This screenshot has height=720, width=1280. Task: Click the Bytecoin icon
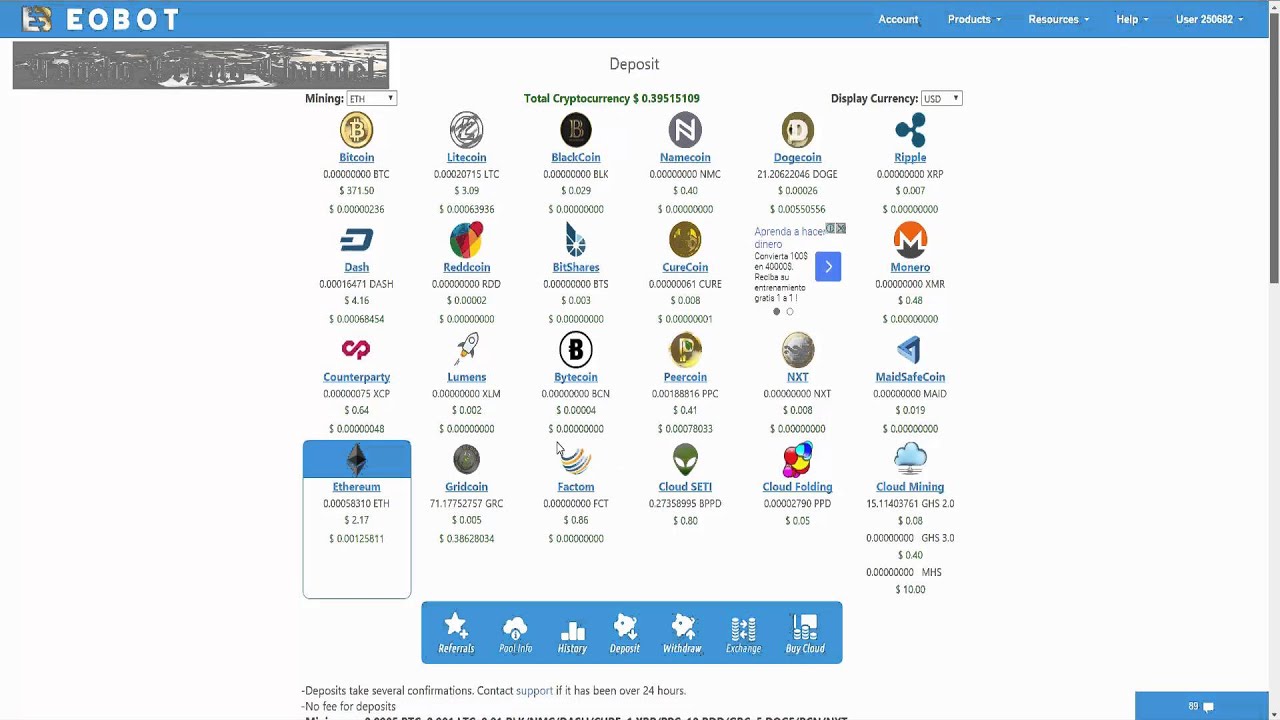(x=576, y=350)
